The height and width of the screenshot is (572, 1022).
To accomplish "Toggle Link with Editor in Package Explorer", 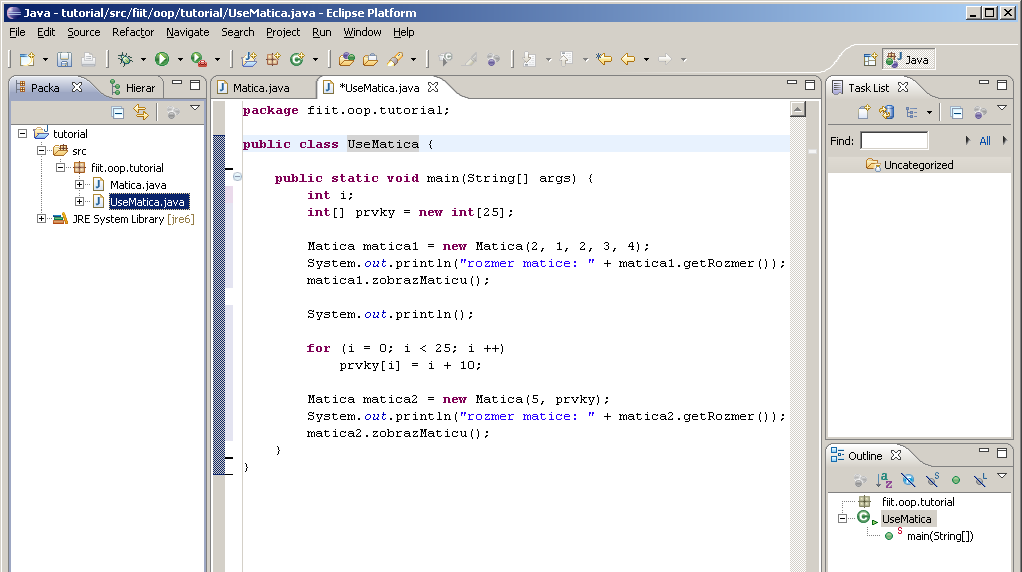I will point(141,112).
